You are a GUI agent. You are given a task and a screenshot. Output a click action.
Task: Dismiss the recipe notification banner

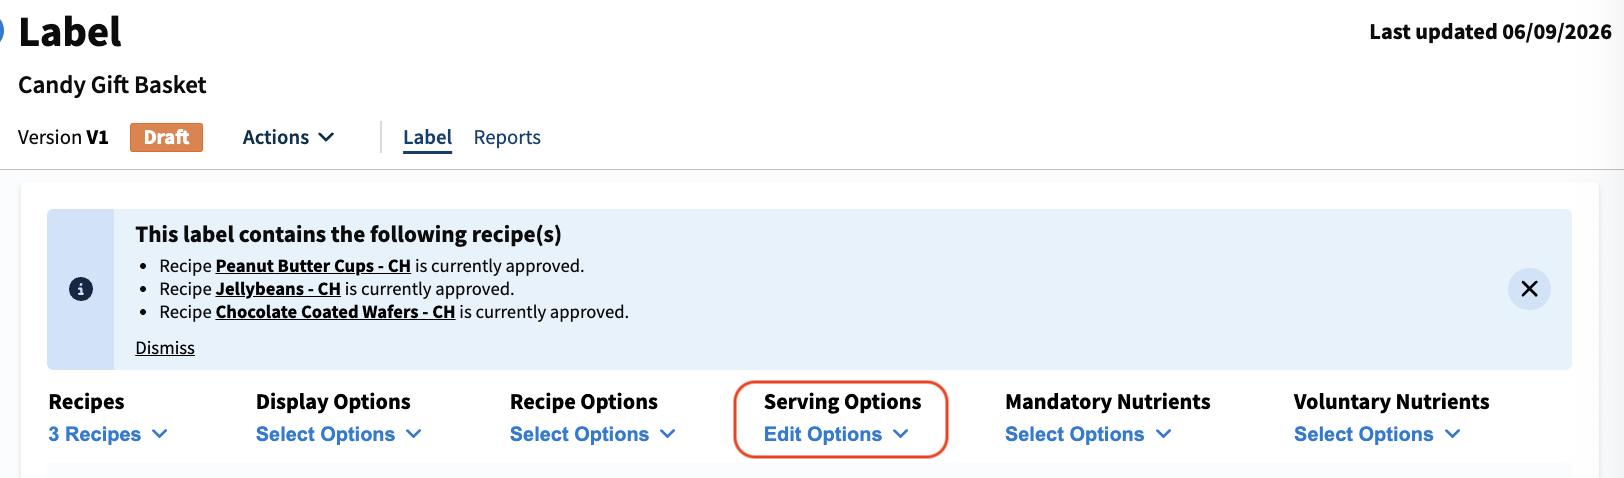(165, 348)
